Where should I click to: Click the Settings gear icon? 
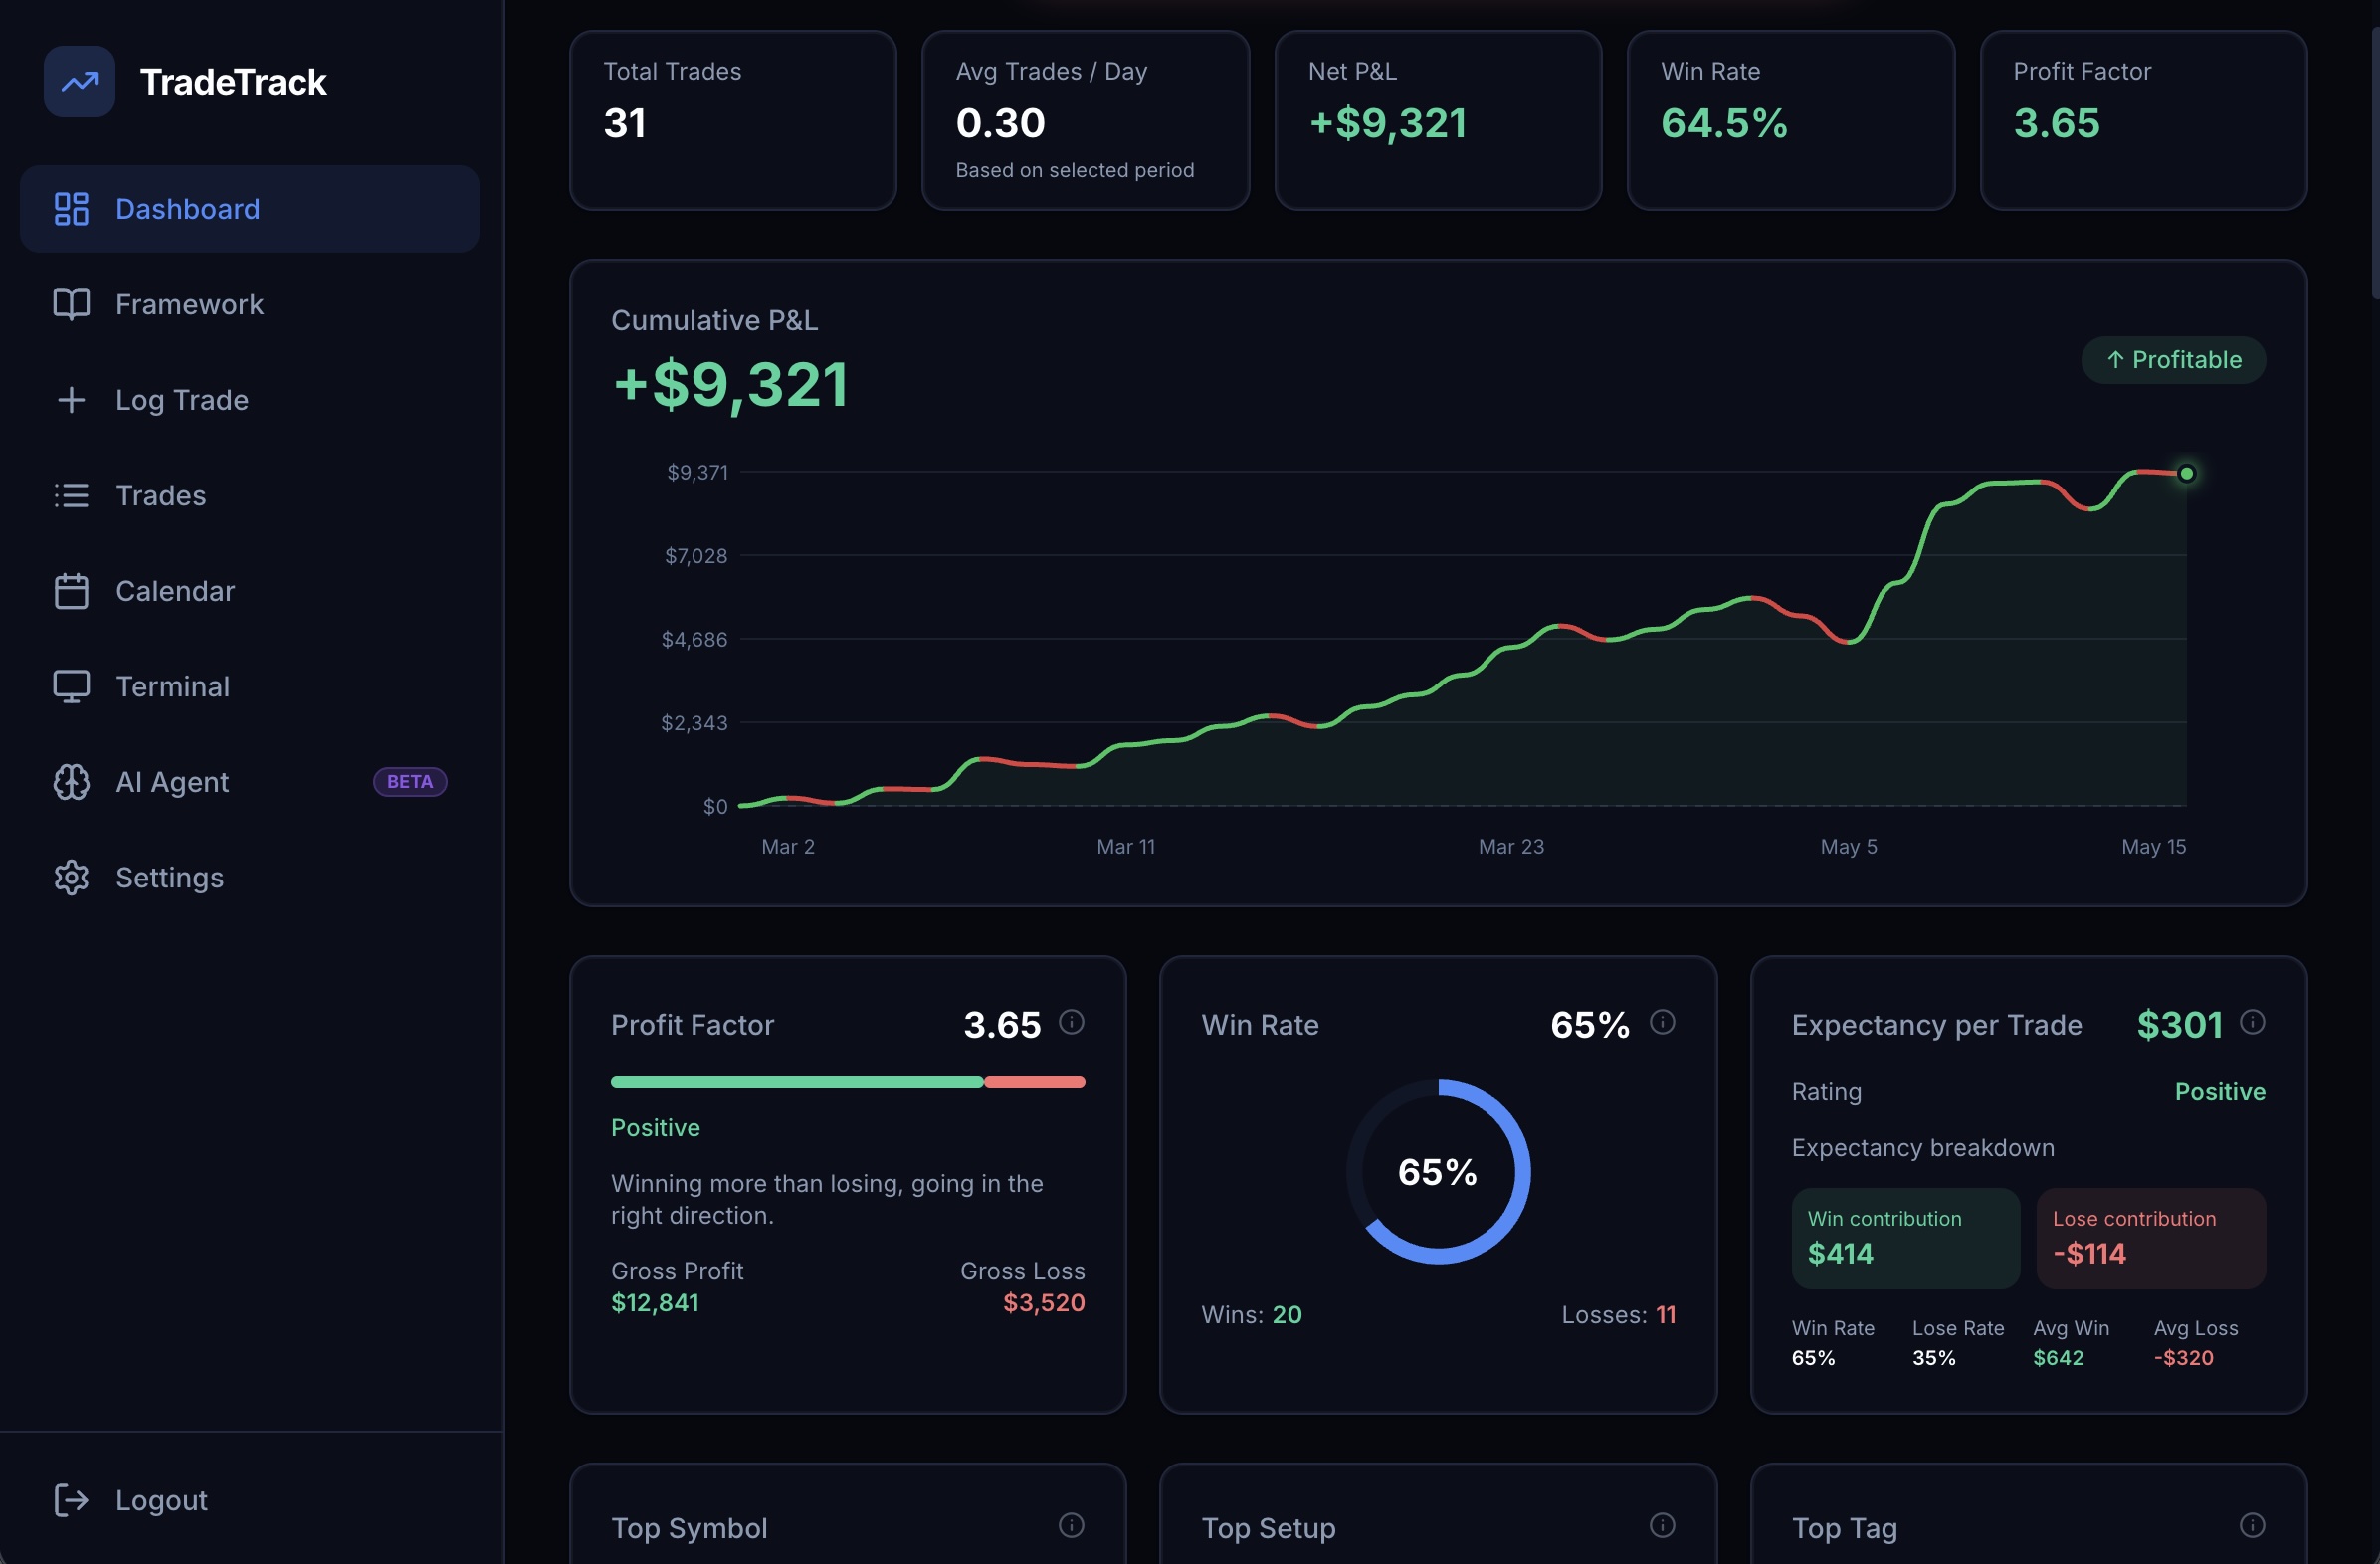(x=71, y=877)
